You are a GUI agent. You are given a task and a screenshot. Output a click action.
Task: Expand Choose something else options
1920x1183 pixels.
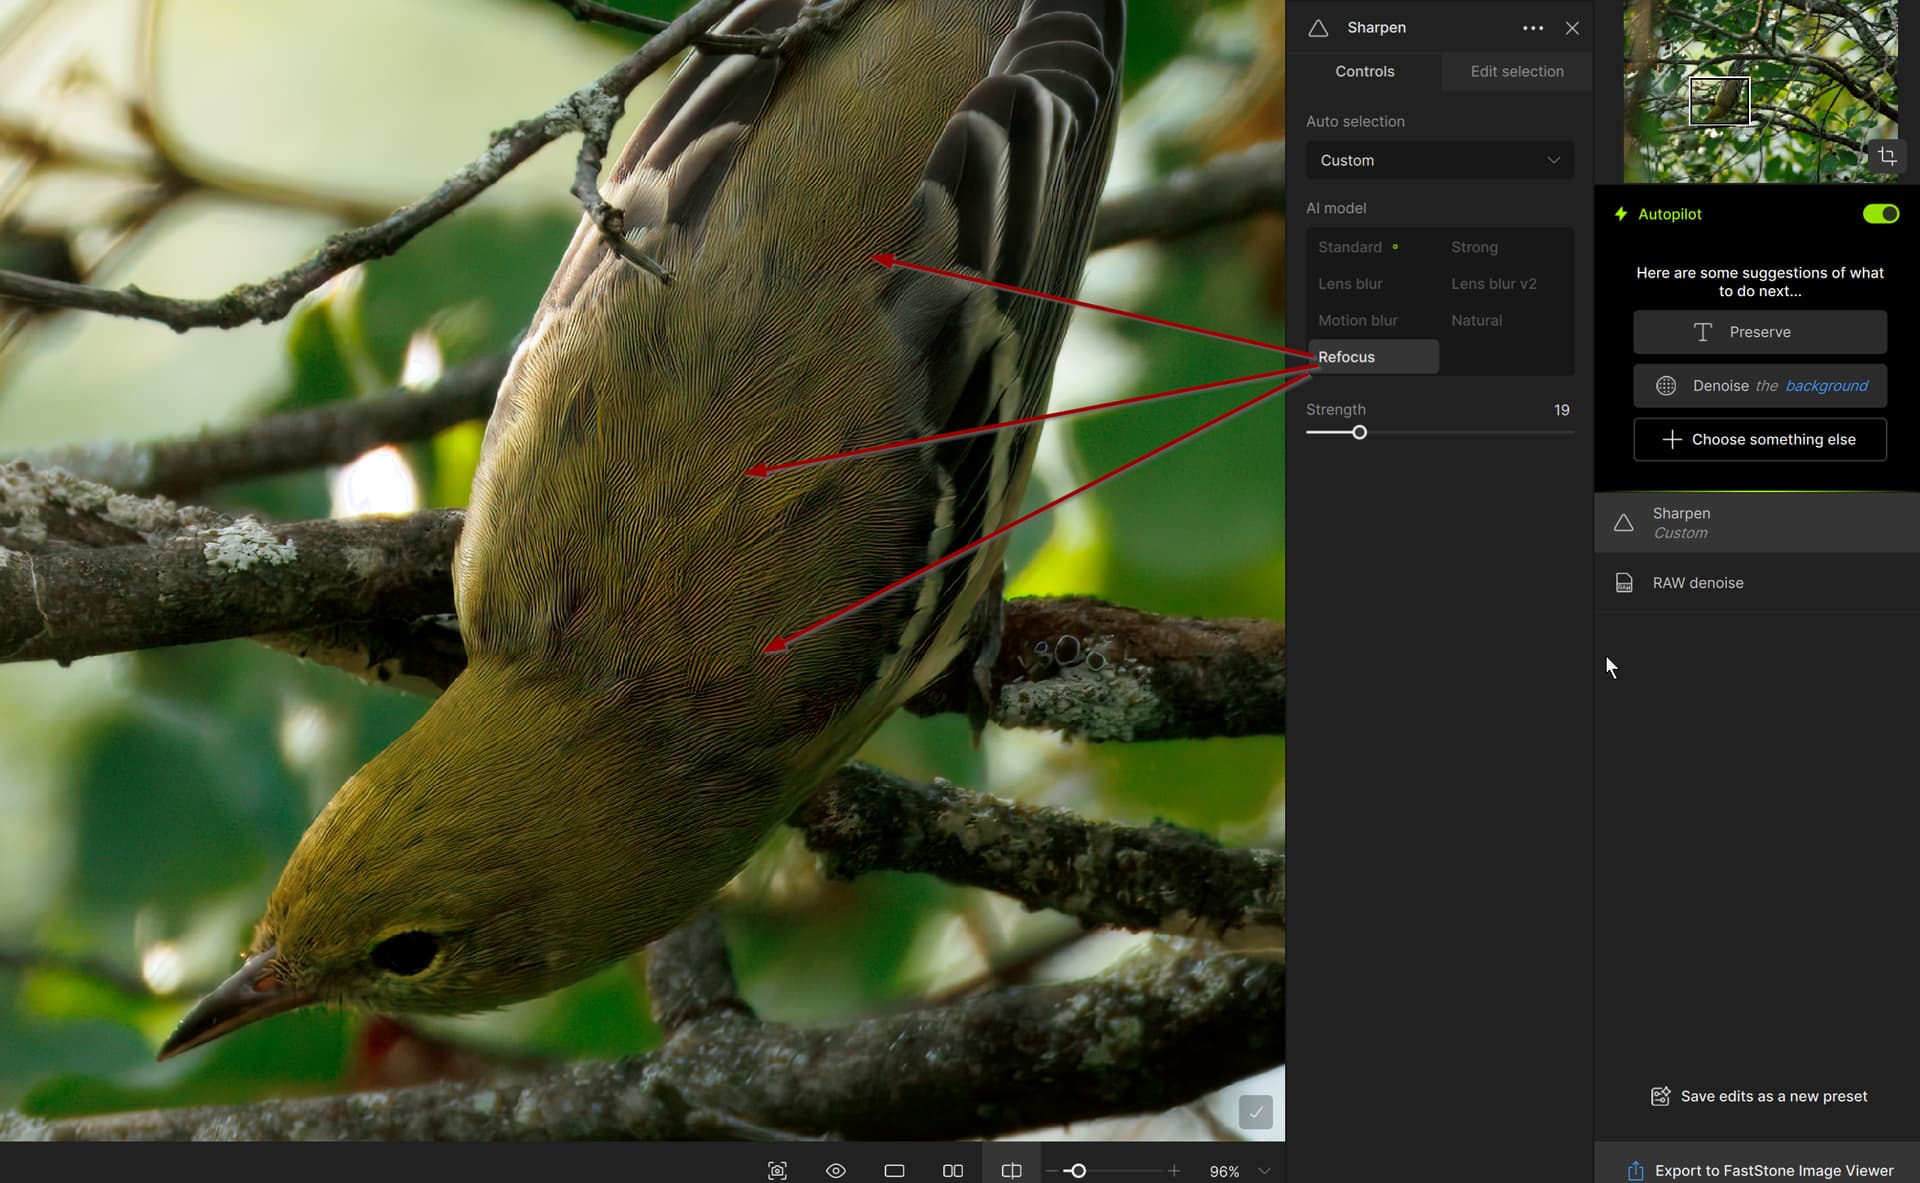click(1759, 439)
